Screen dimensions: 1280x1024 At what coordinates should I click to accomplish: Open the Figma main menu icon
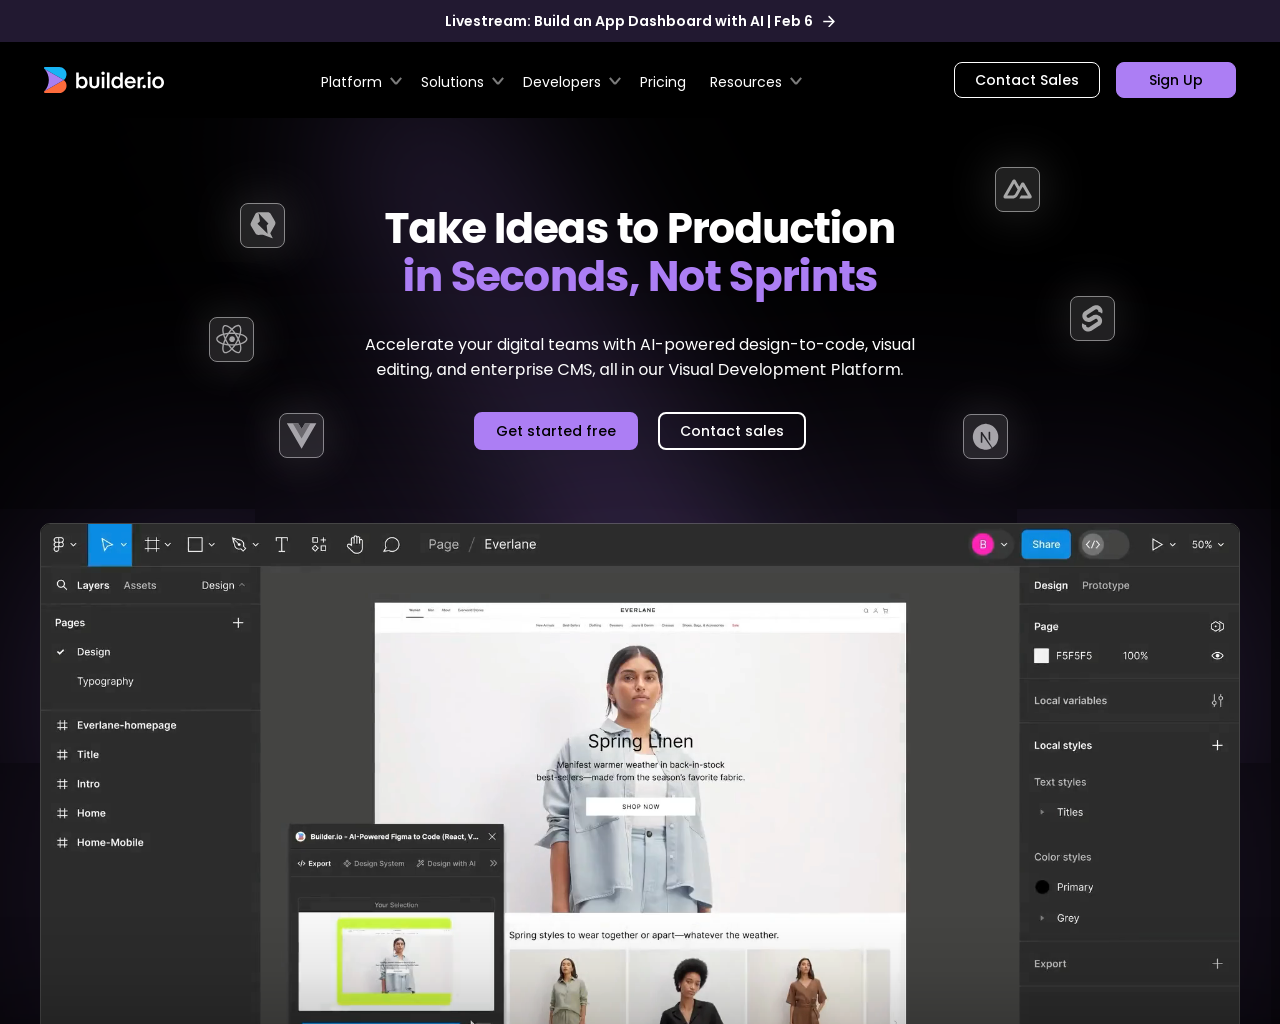click(x=64, y=544)
